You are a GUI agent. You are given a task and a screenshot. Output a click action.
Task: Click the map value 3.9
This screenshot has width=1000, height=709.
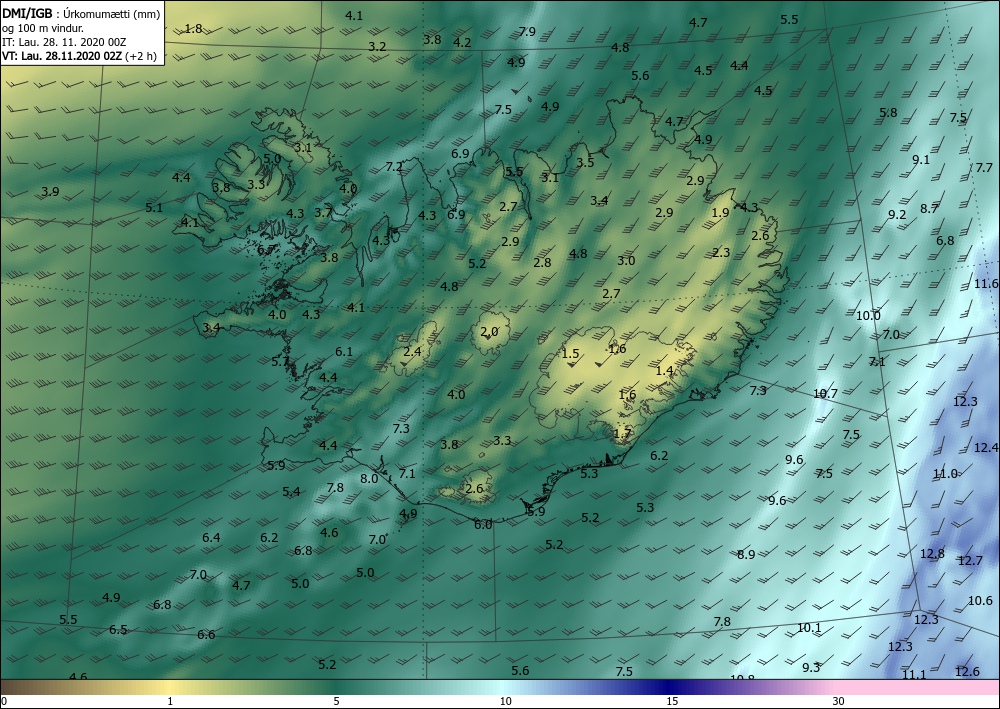click(50, 192)
